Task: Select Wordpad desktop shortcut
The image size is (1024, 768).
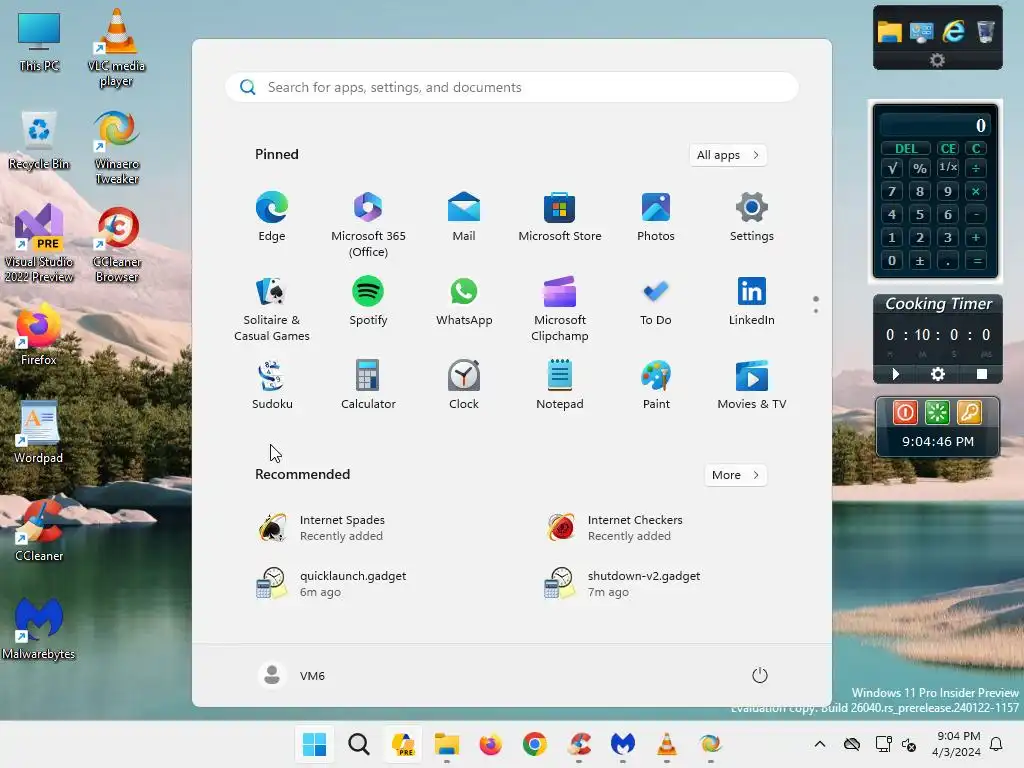Action: (39, 432)
